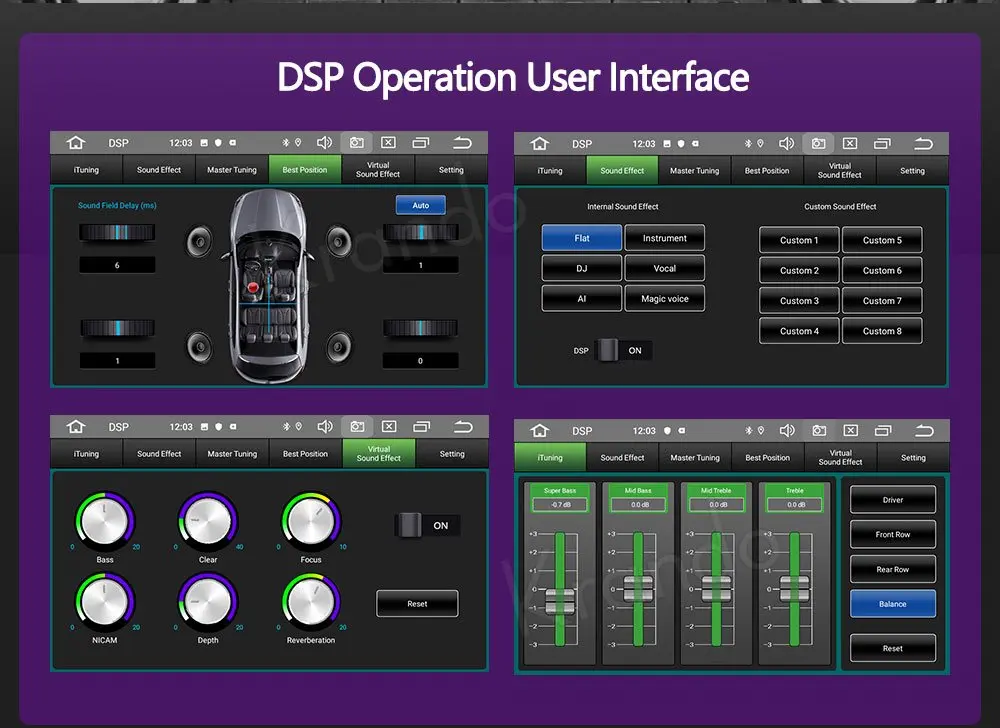
Task: Tap camera icon in iTuning screen
Action: [x=819, y=430]
